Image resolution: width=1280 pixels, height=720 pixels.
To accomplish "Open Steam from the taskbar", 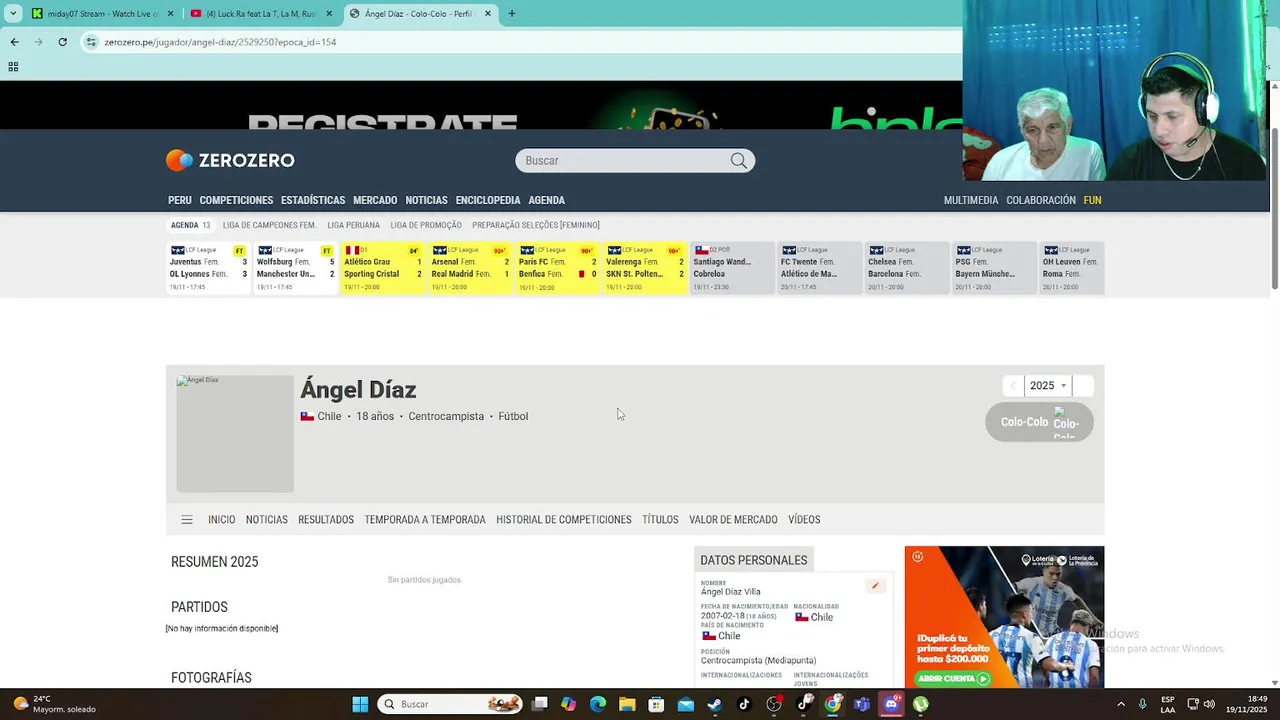I will (x=715, y=704).
